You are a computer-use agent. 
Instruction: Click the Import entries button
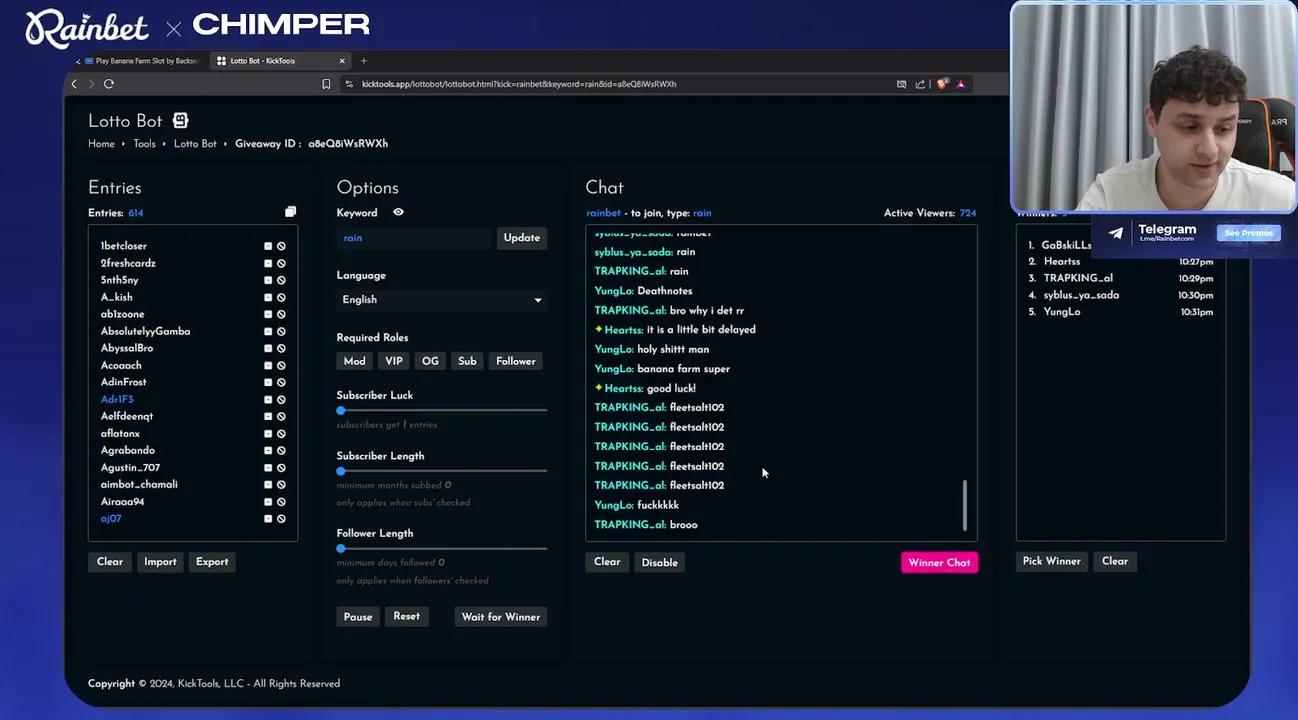pyautogui.click(x=160, y=562)
